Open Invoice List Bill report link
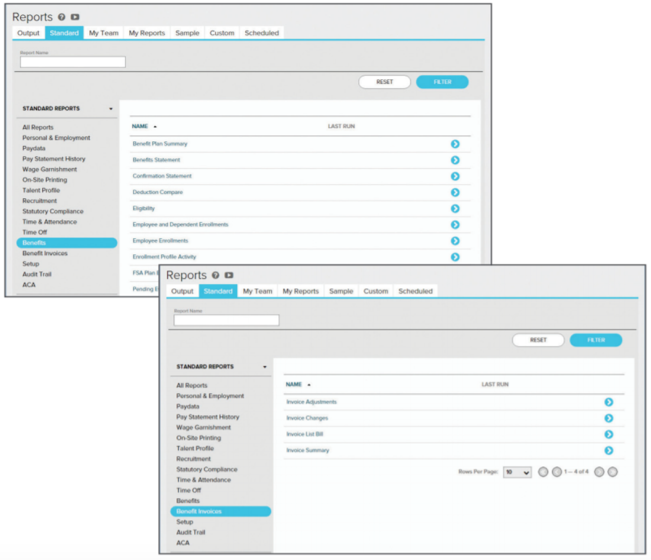Screen dimensions: 651x560 tap(305, 434)
